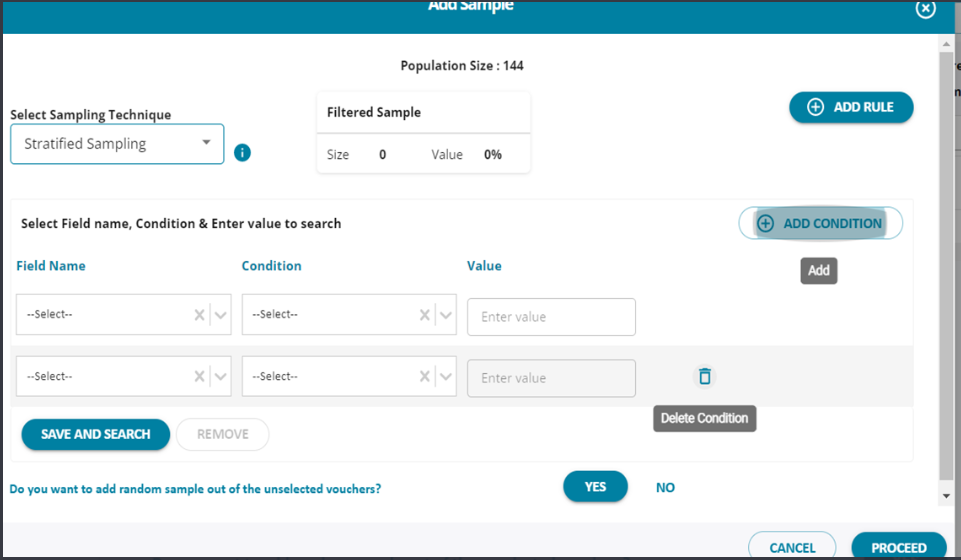This screenshot has height=560, width=961.
Task: Expand the first Condition dropdown
Action: click(446, 315)
